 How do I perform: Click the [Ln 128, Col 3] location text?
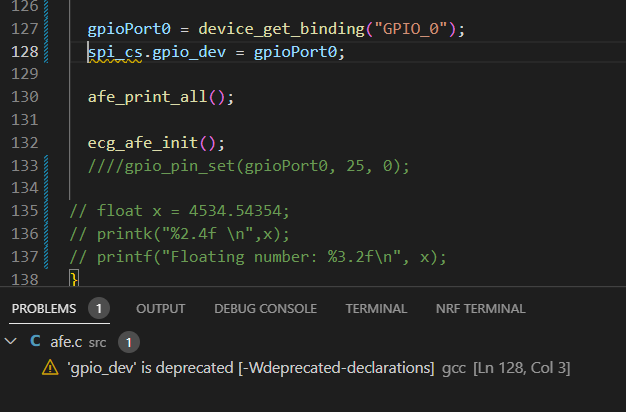521,368
